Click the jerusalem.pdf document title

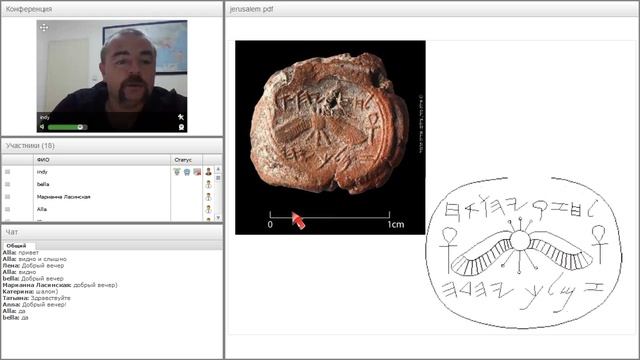point(251,9)
